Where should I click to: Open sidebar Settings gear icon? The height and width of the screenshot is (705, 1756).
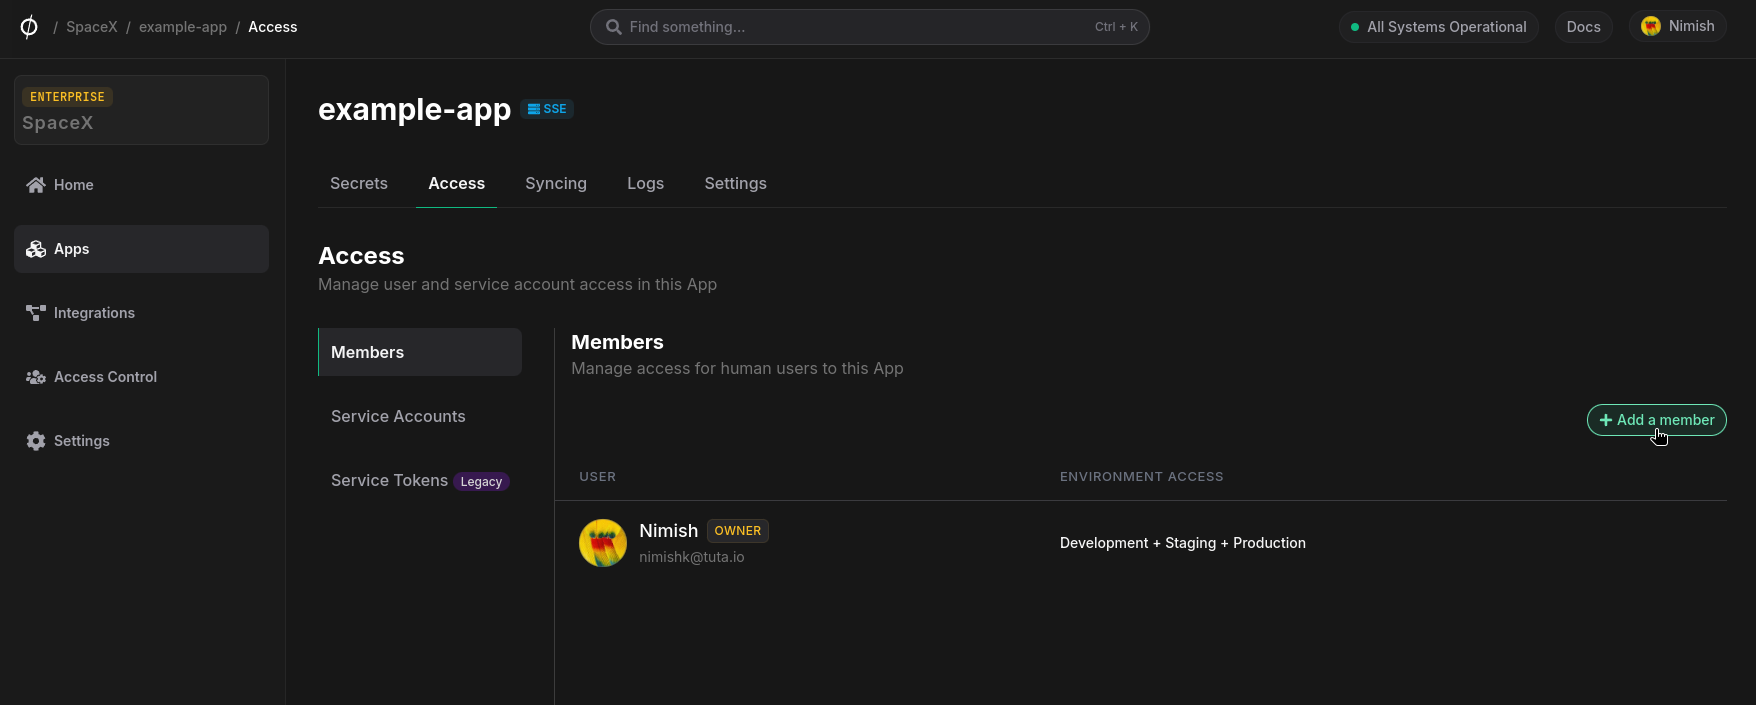[x=36, y=441]
